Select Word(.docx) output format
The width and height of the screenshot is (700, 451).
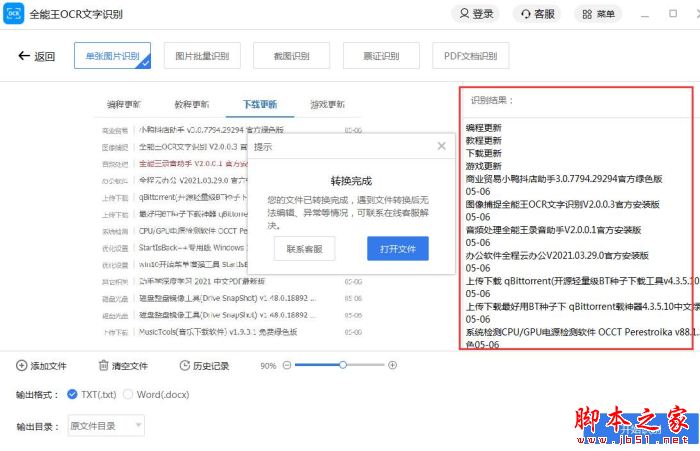pos(128,394)
